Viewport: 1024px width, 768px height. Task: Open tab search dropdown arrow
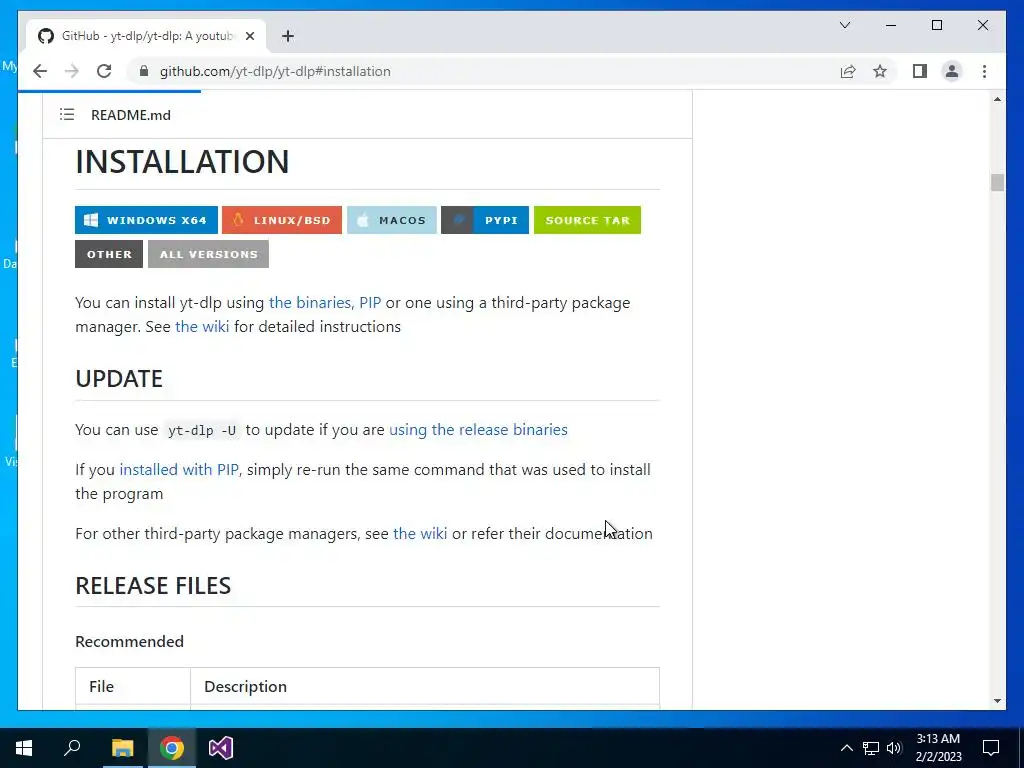coord(844,25)
